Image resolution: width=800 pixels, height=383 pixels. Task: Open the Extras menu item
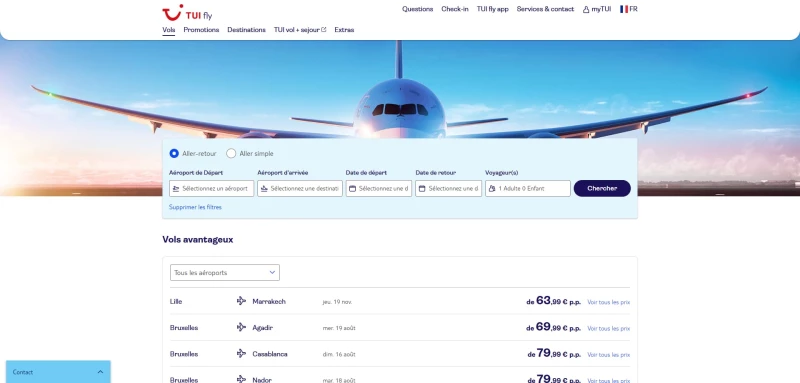344,30
